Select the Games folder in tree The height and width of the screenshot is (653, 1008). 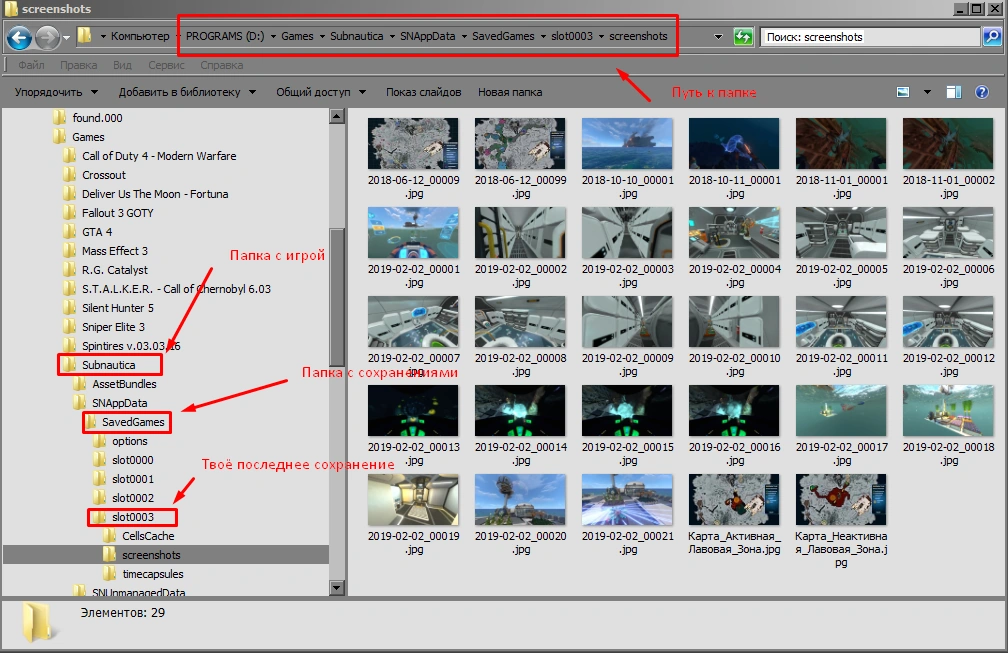point(88,137)
